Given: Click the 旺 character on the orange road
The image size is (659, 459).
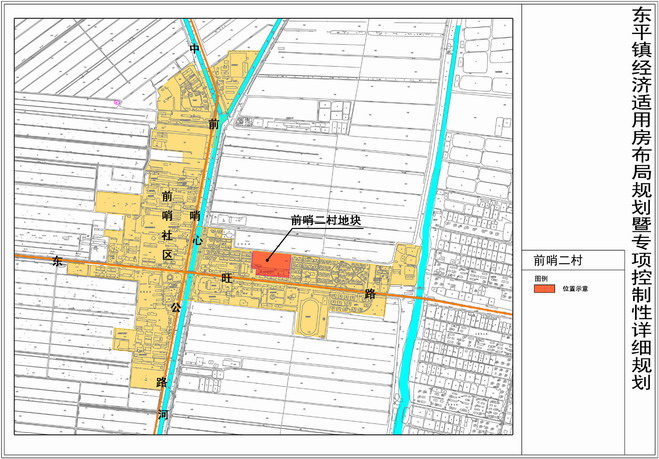Looking at the screenshot, I should pos(226,279).
